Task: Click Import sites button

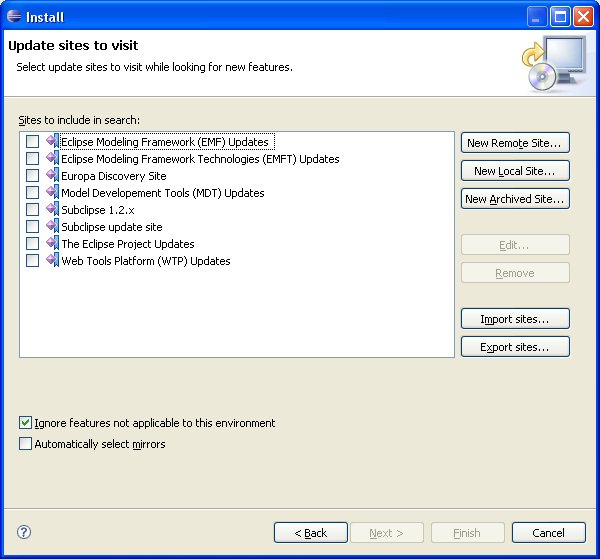Action: tap(515, 319)
